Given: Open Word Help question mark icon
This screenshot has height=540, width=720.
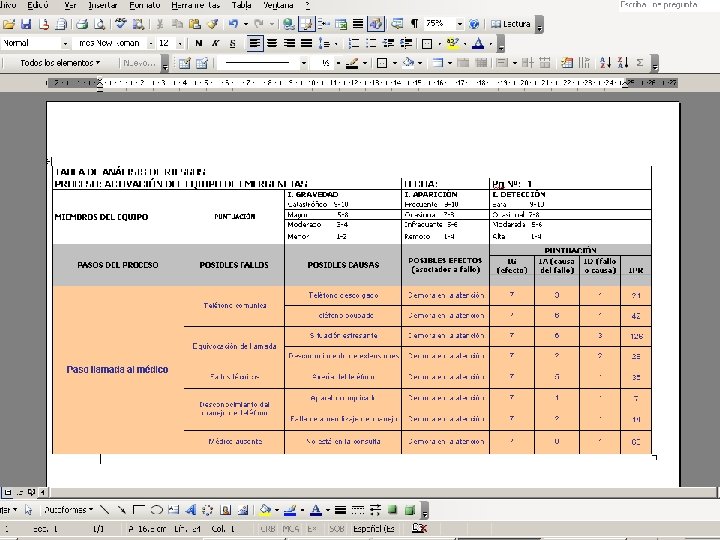Looking at the screenshot, I should click(x=474, y=24).
